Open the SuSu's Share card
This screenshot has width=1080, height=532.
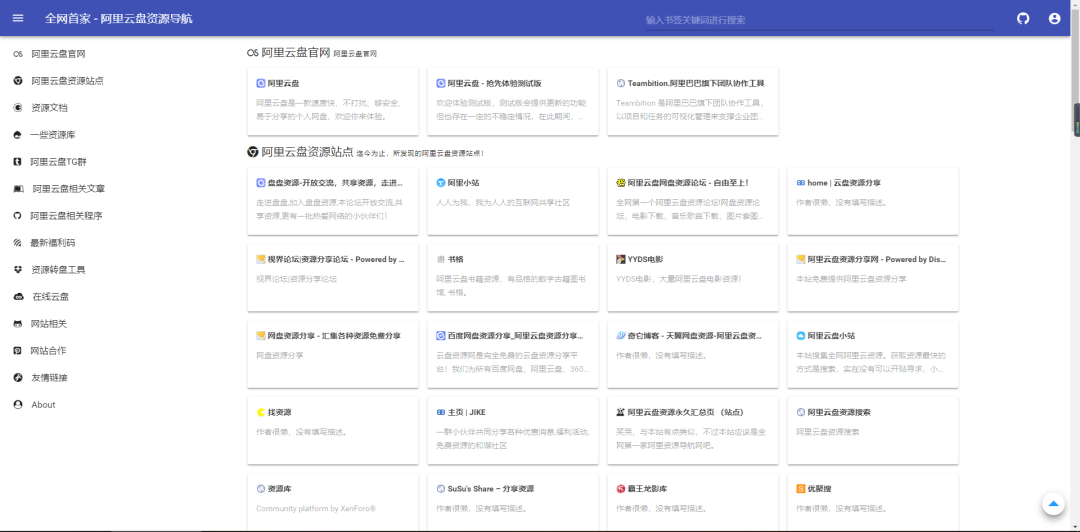[x=513, y=502]
